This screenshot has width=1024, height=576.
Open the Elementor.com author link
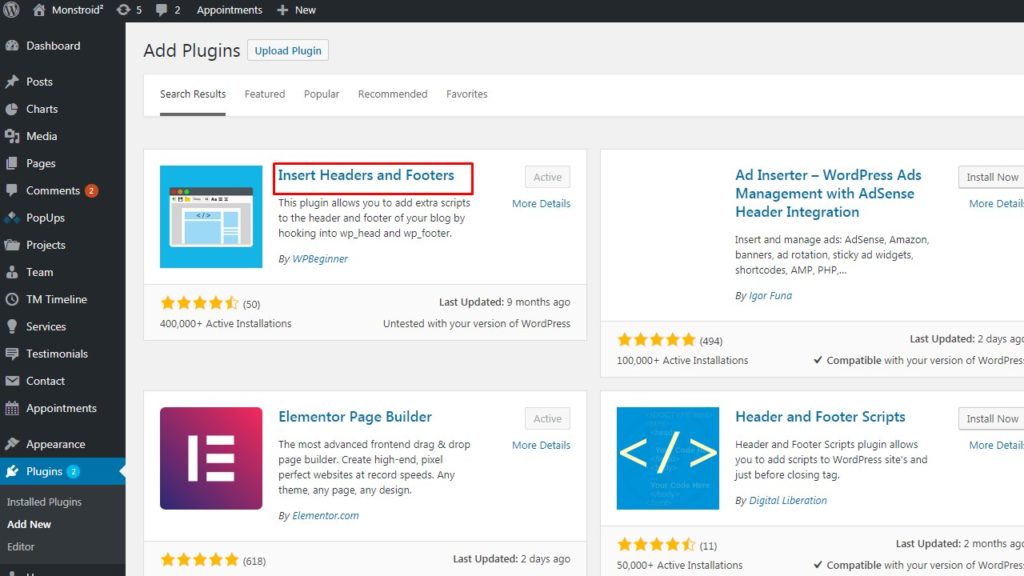coord(325,515)
